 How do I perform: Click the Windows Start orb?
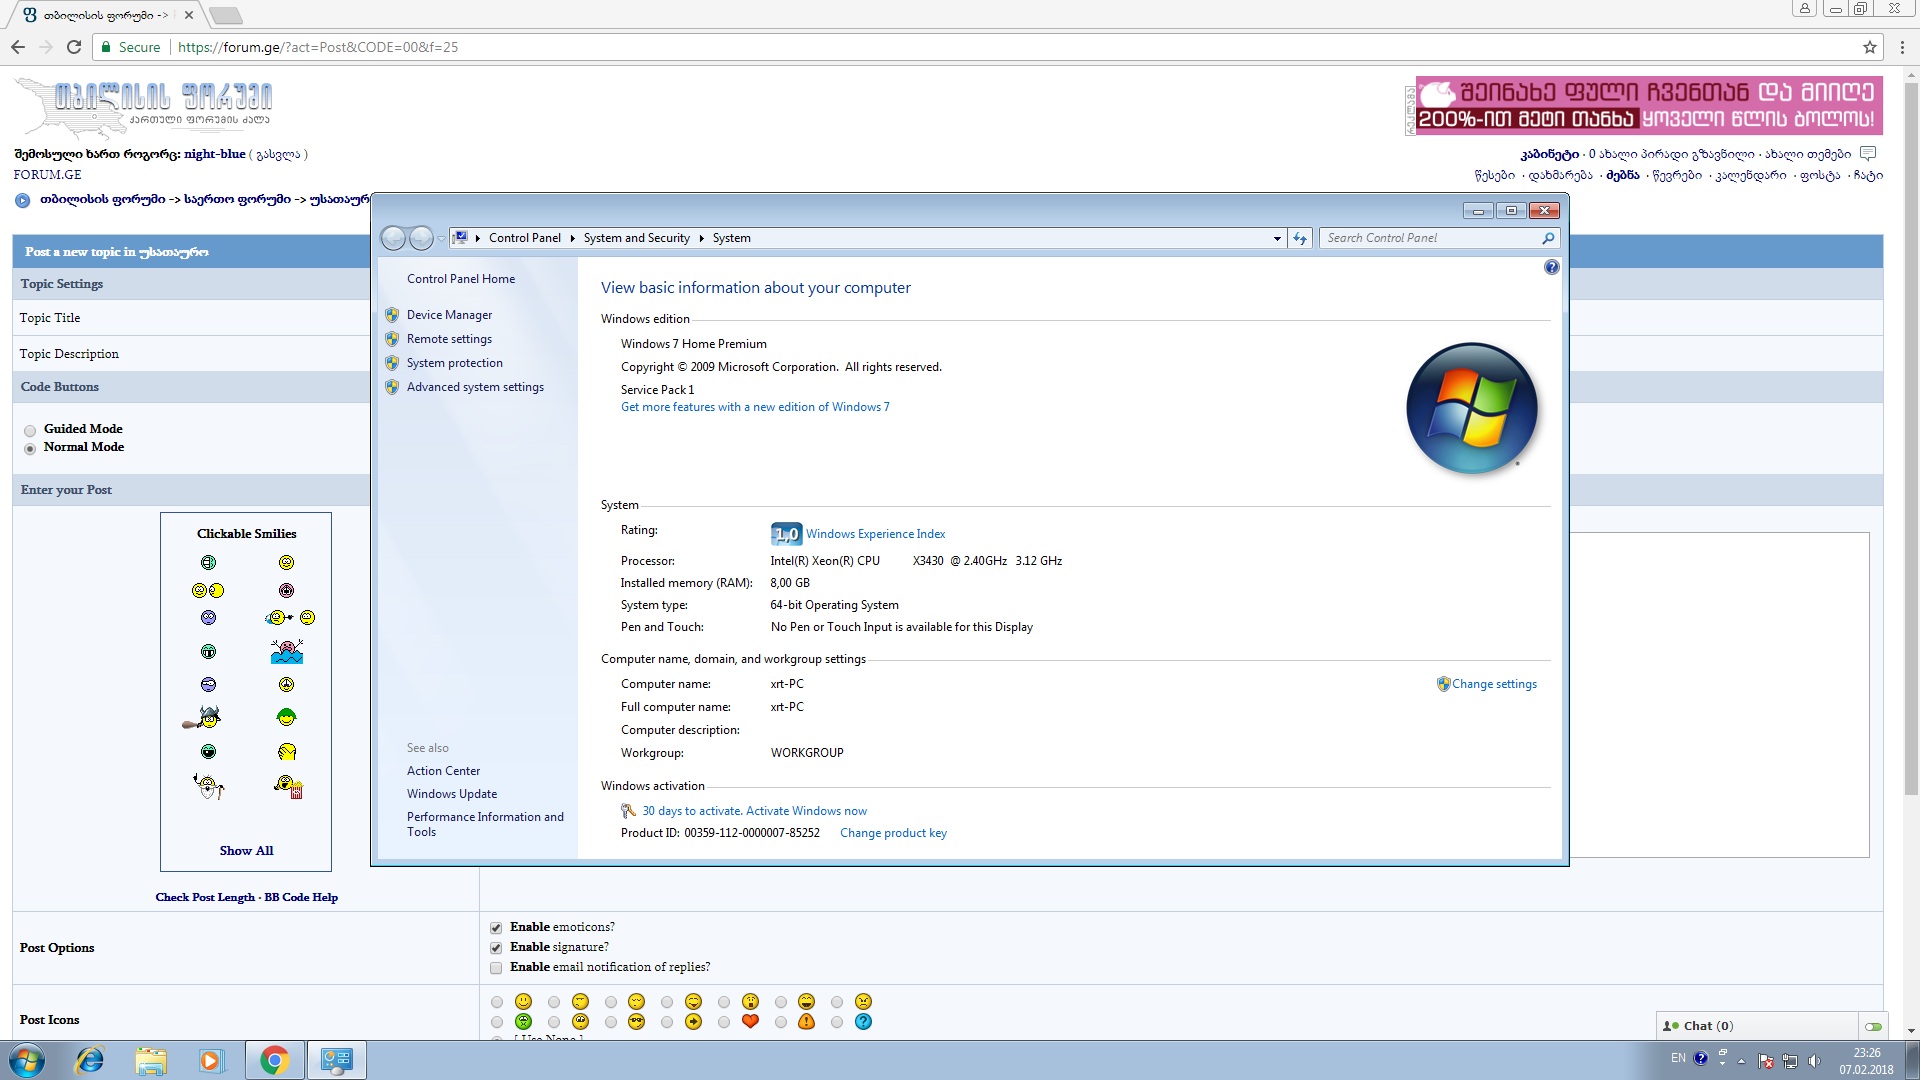[x=27, y=1060]
